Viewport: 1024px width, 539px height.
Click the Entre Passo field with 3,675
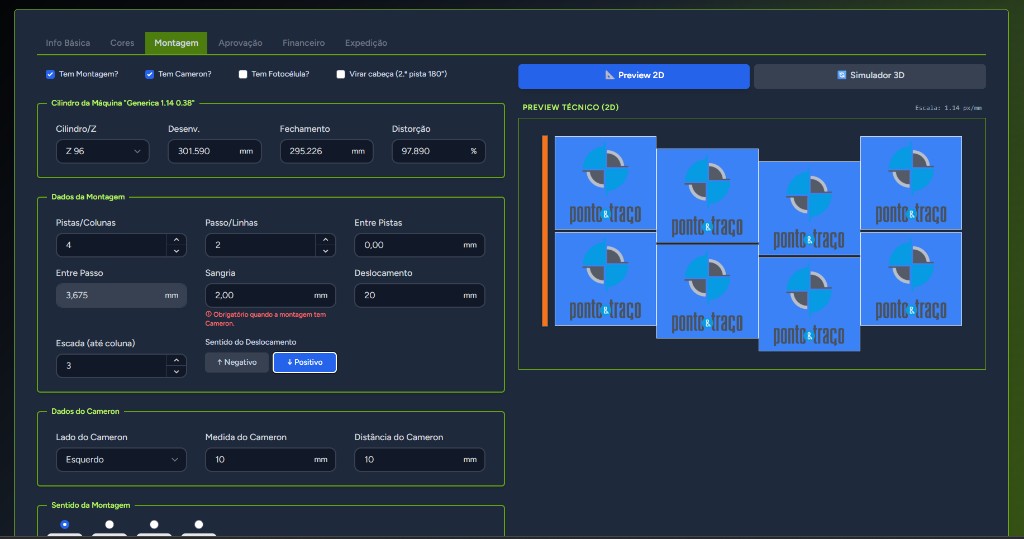point(121,295)
